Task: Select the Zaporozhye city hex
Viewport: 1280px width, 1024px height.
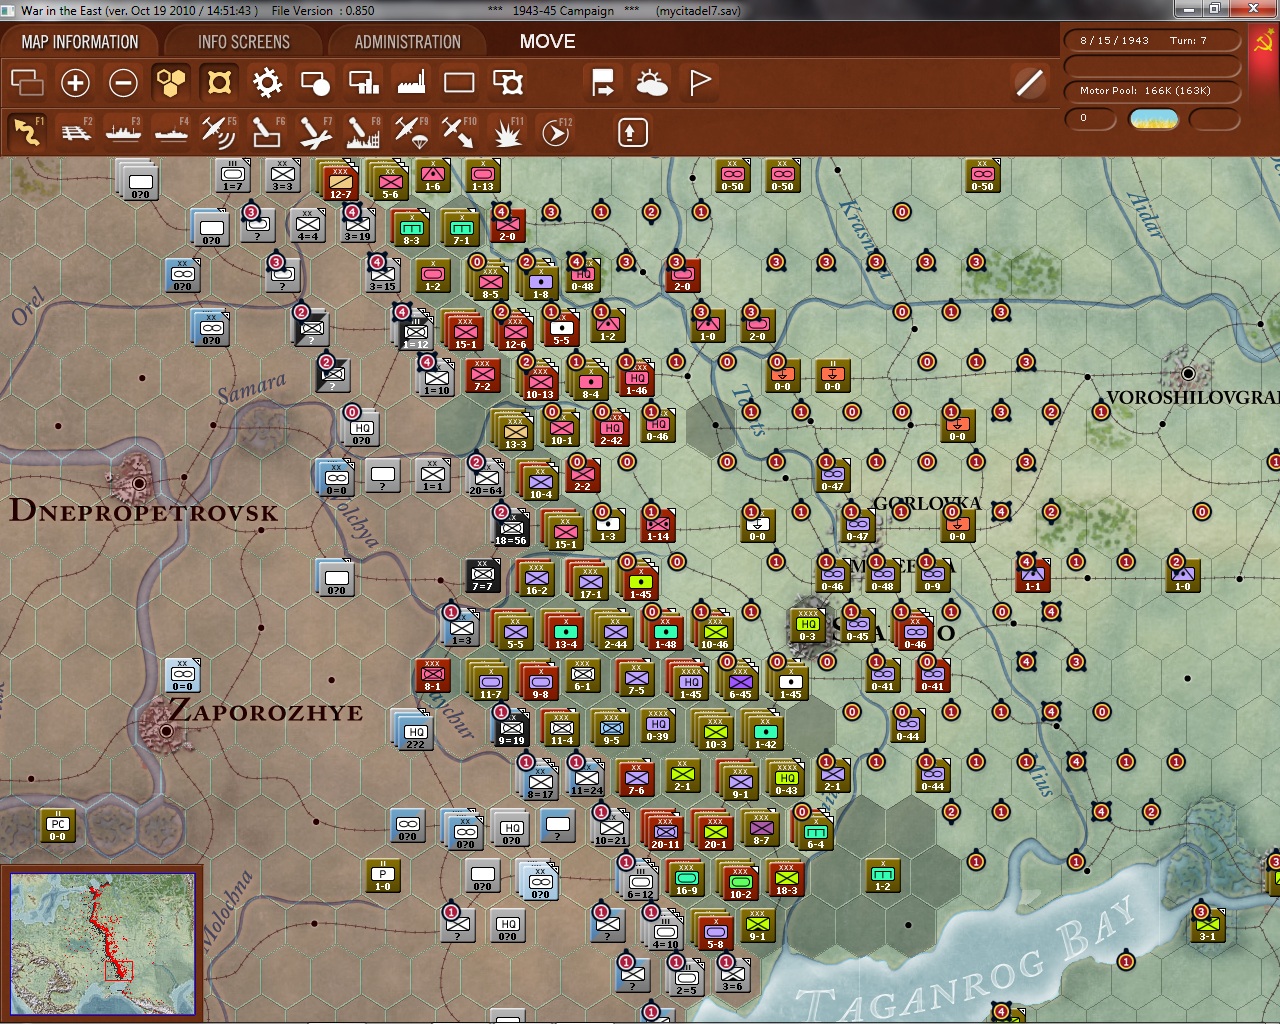Action: [166, 731]
